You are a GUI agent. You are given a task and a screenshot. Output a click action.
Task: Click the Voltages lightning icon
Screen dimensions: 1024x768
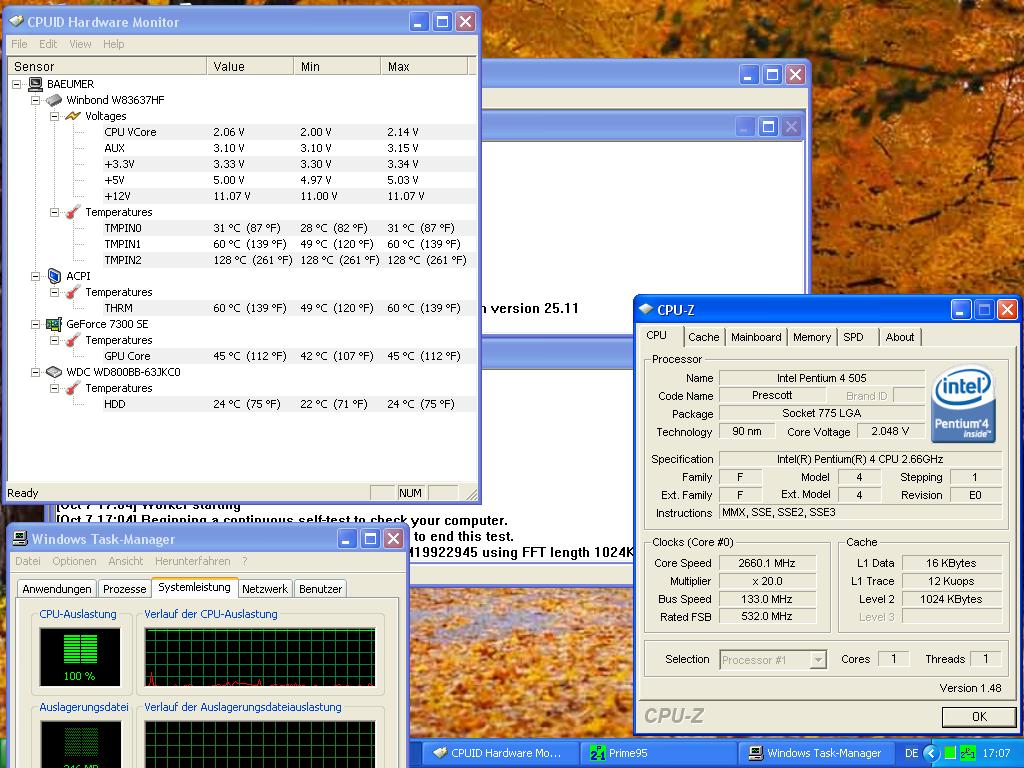[x=73, y=116]
